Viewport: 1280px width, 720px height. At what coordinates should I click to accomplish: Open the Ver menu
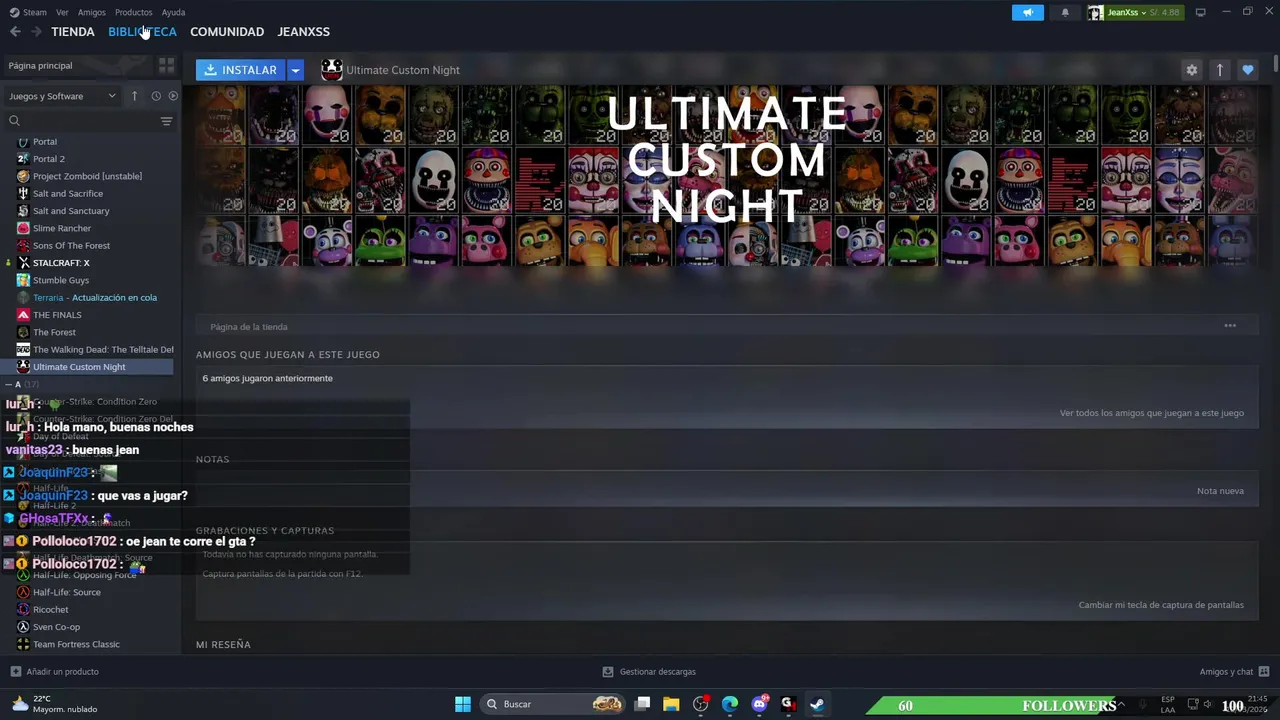62,12
